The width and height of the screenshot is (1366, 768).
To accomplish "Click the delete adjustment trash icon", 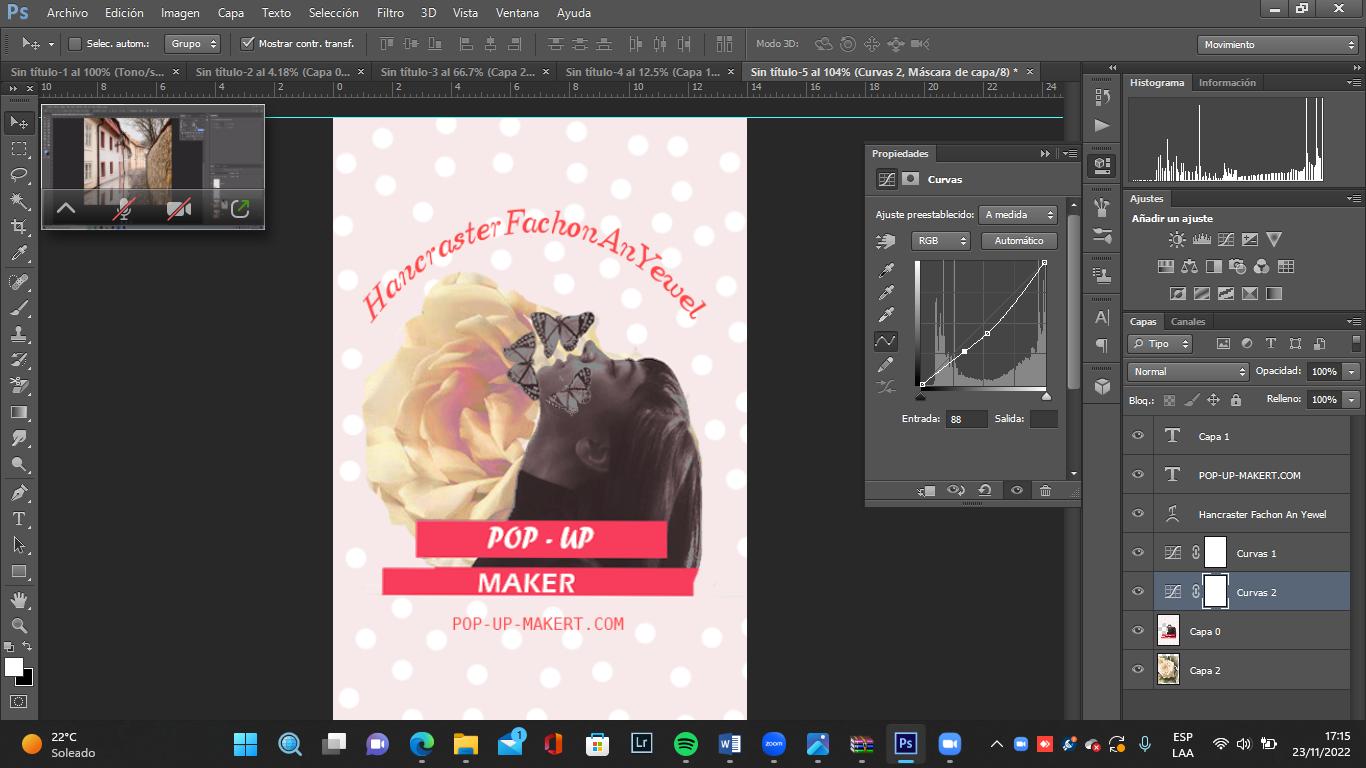I will (x=1045, y=490).
